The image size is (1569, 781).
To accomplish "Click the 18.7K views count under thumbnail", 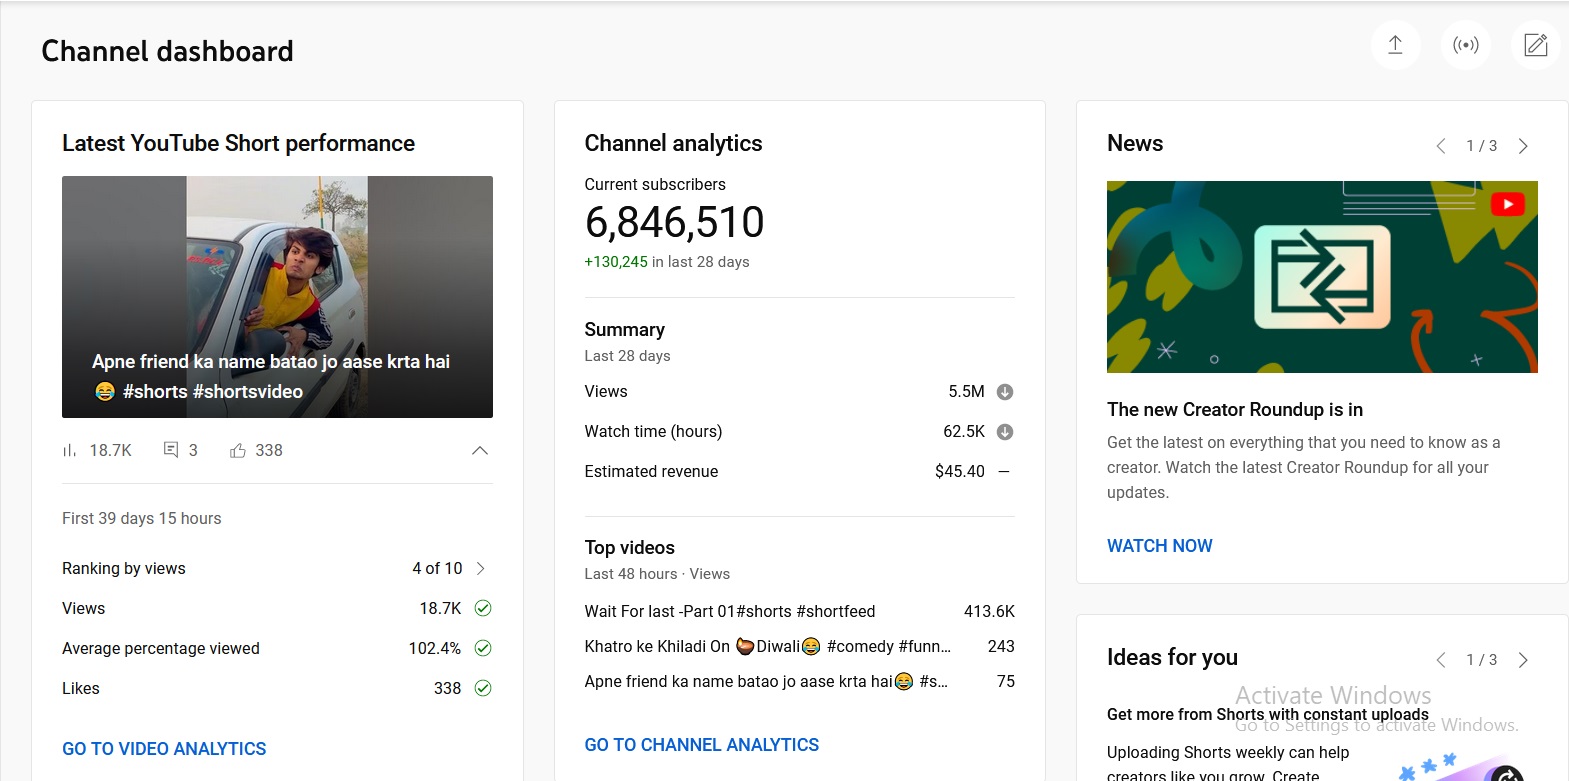I will point(111,450).
